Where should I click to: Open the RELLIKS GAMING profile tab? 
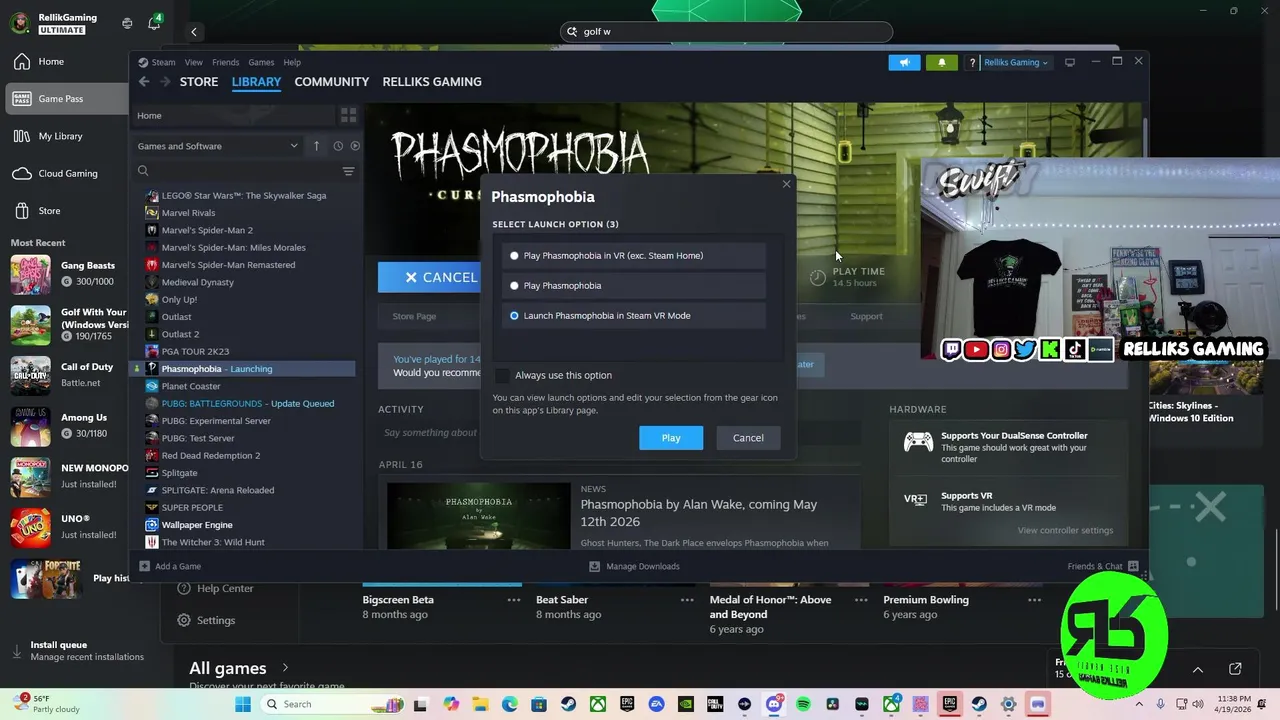(432, 82)
